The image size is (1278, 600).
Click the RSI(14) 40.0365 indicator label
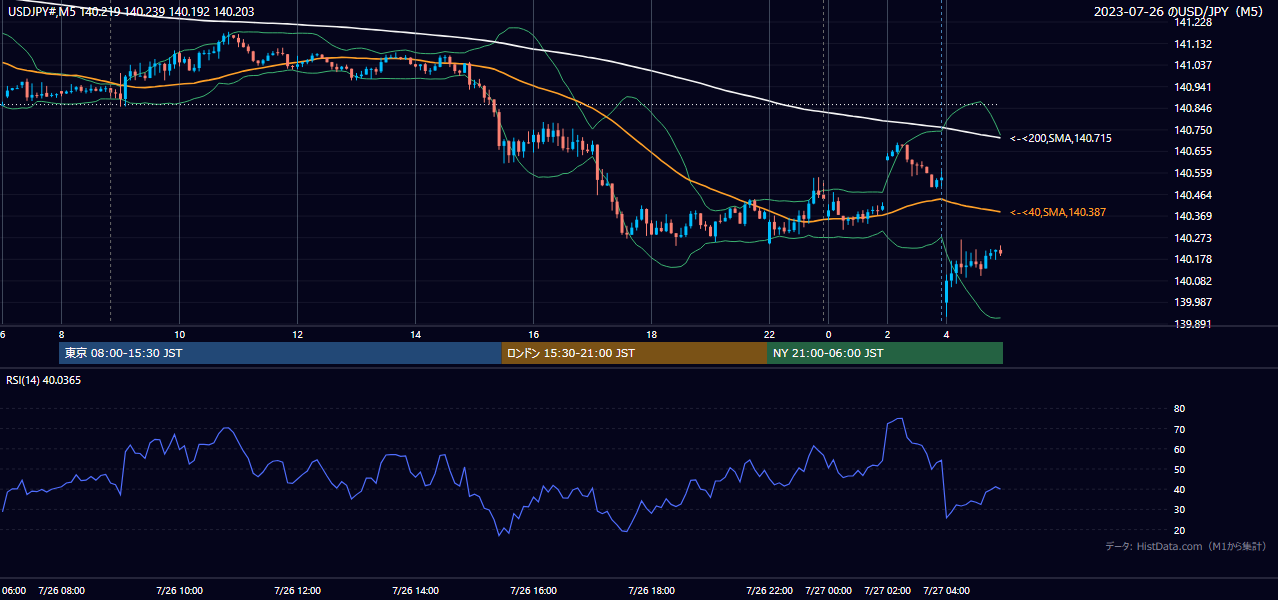tap(43, 380)
